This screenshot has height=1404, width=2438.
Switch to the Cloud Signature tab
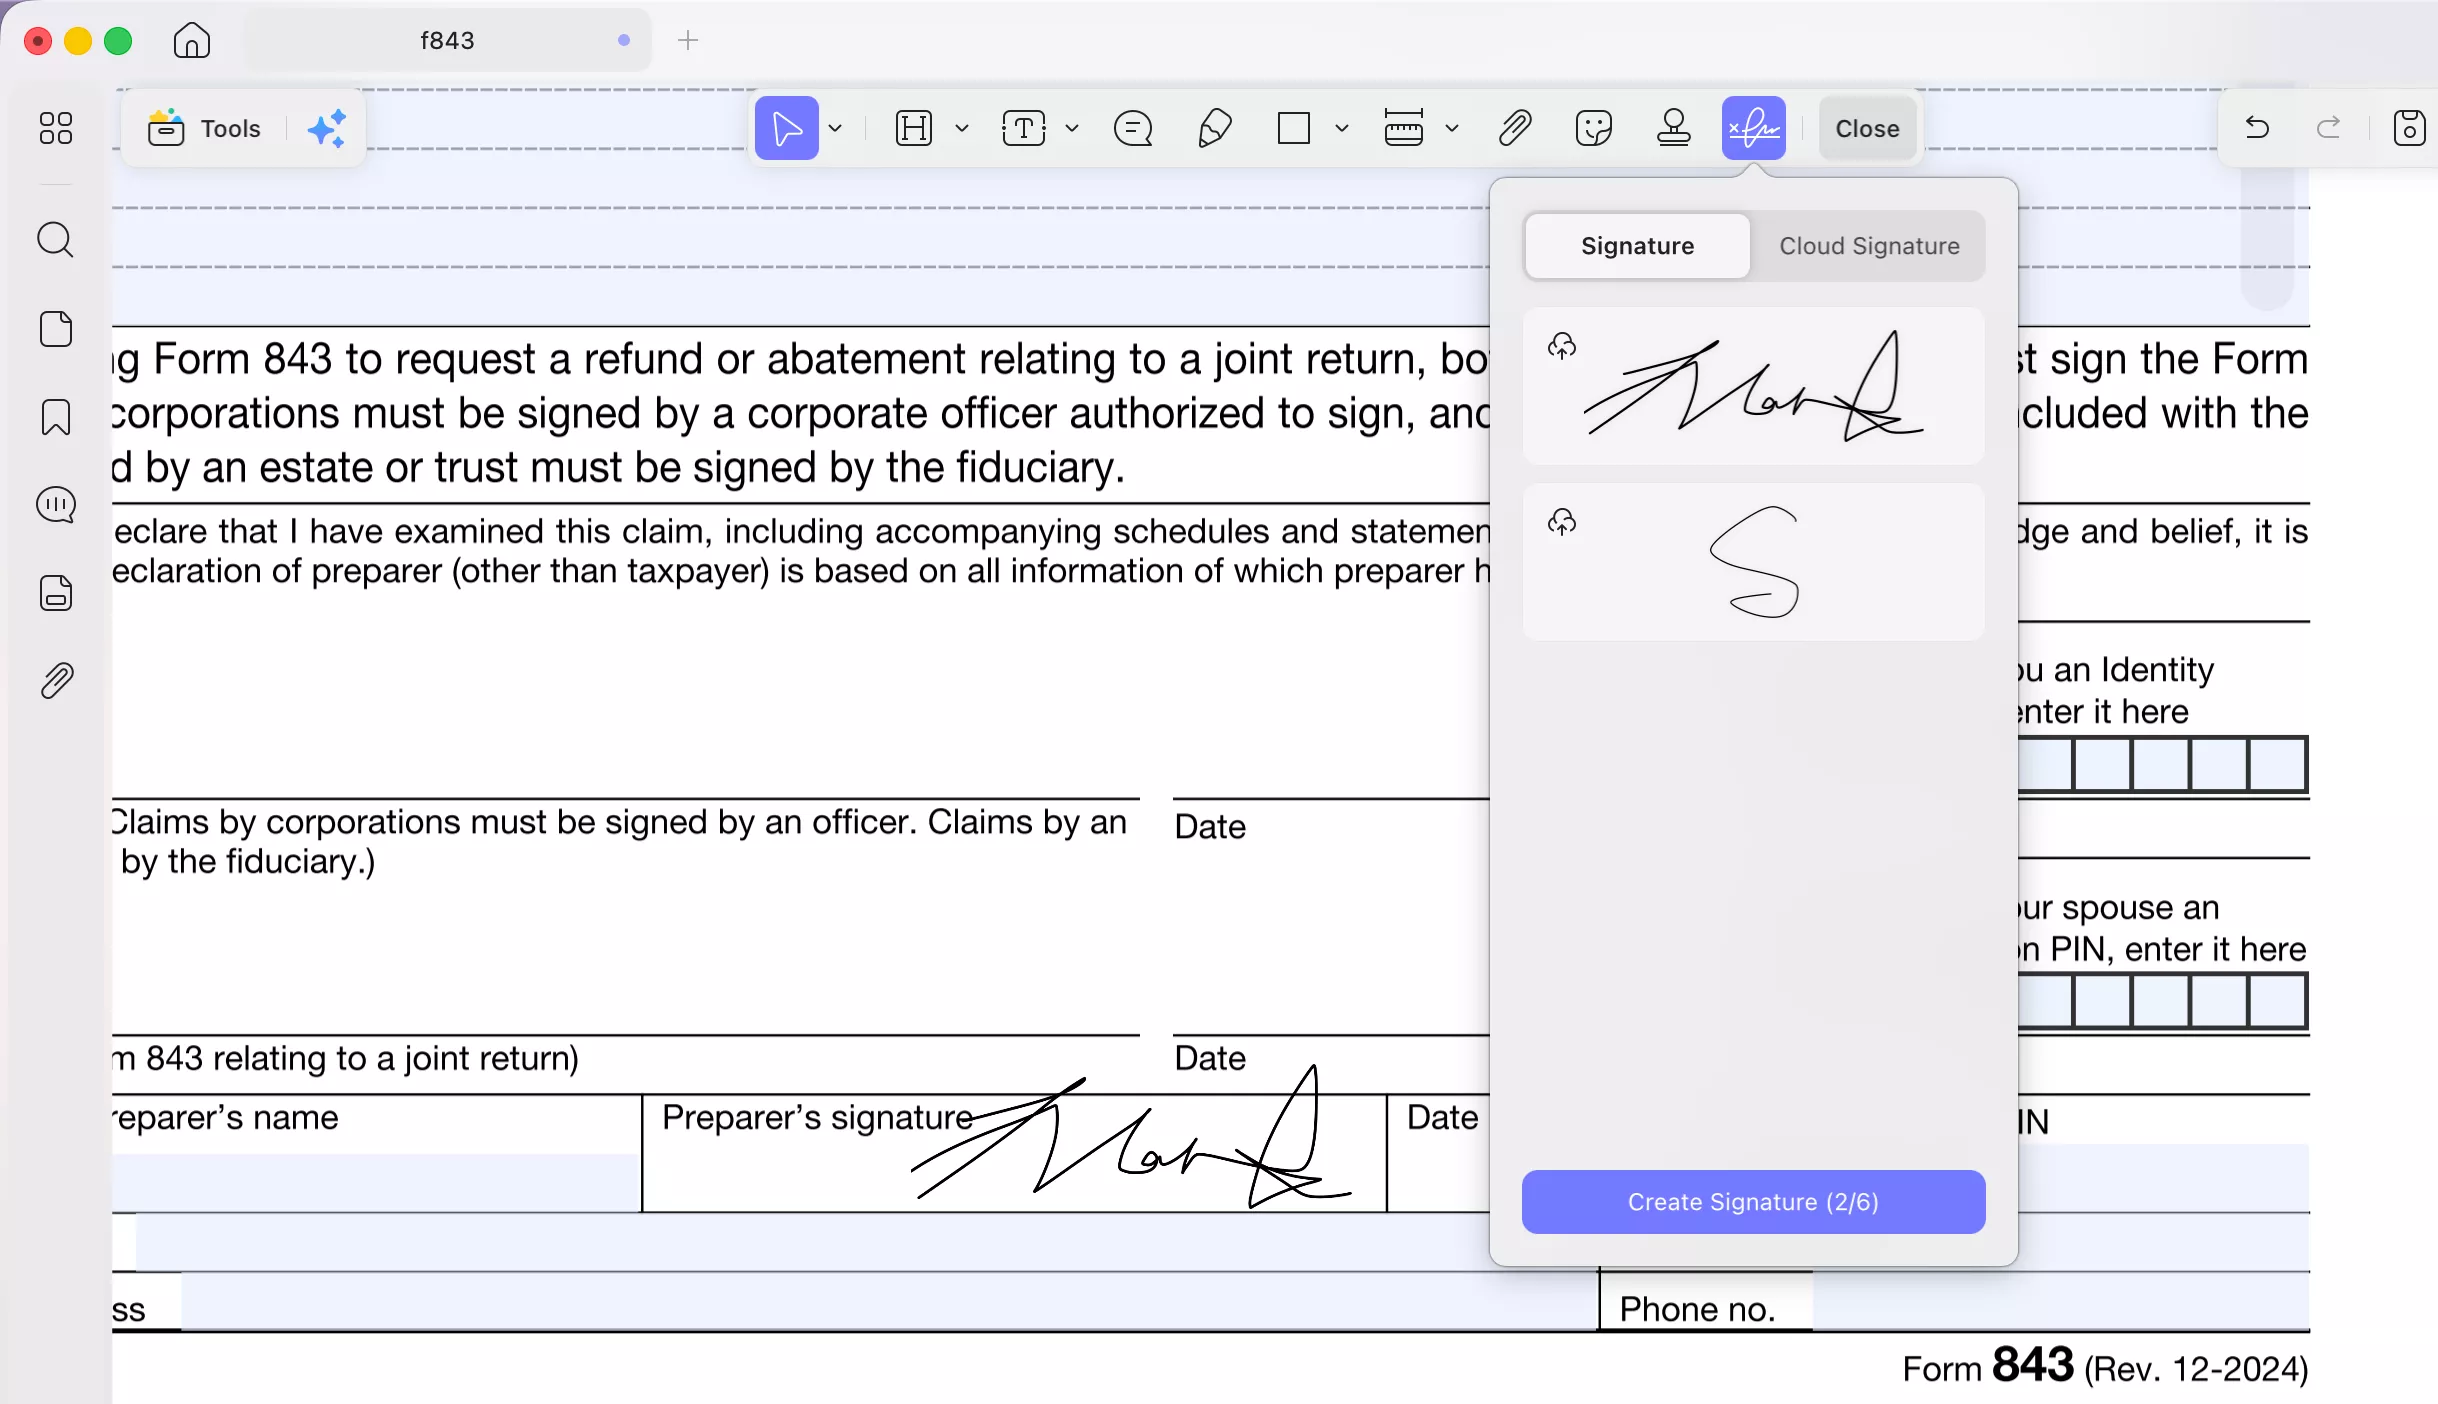[x=1867, y=245]
